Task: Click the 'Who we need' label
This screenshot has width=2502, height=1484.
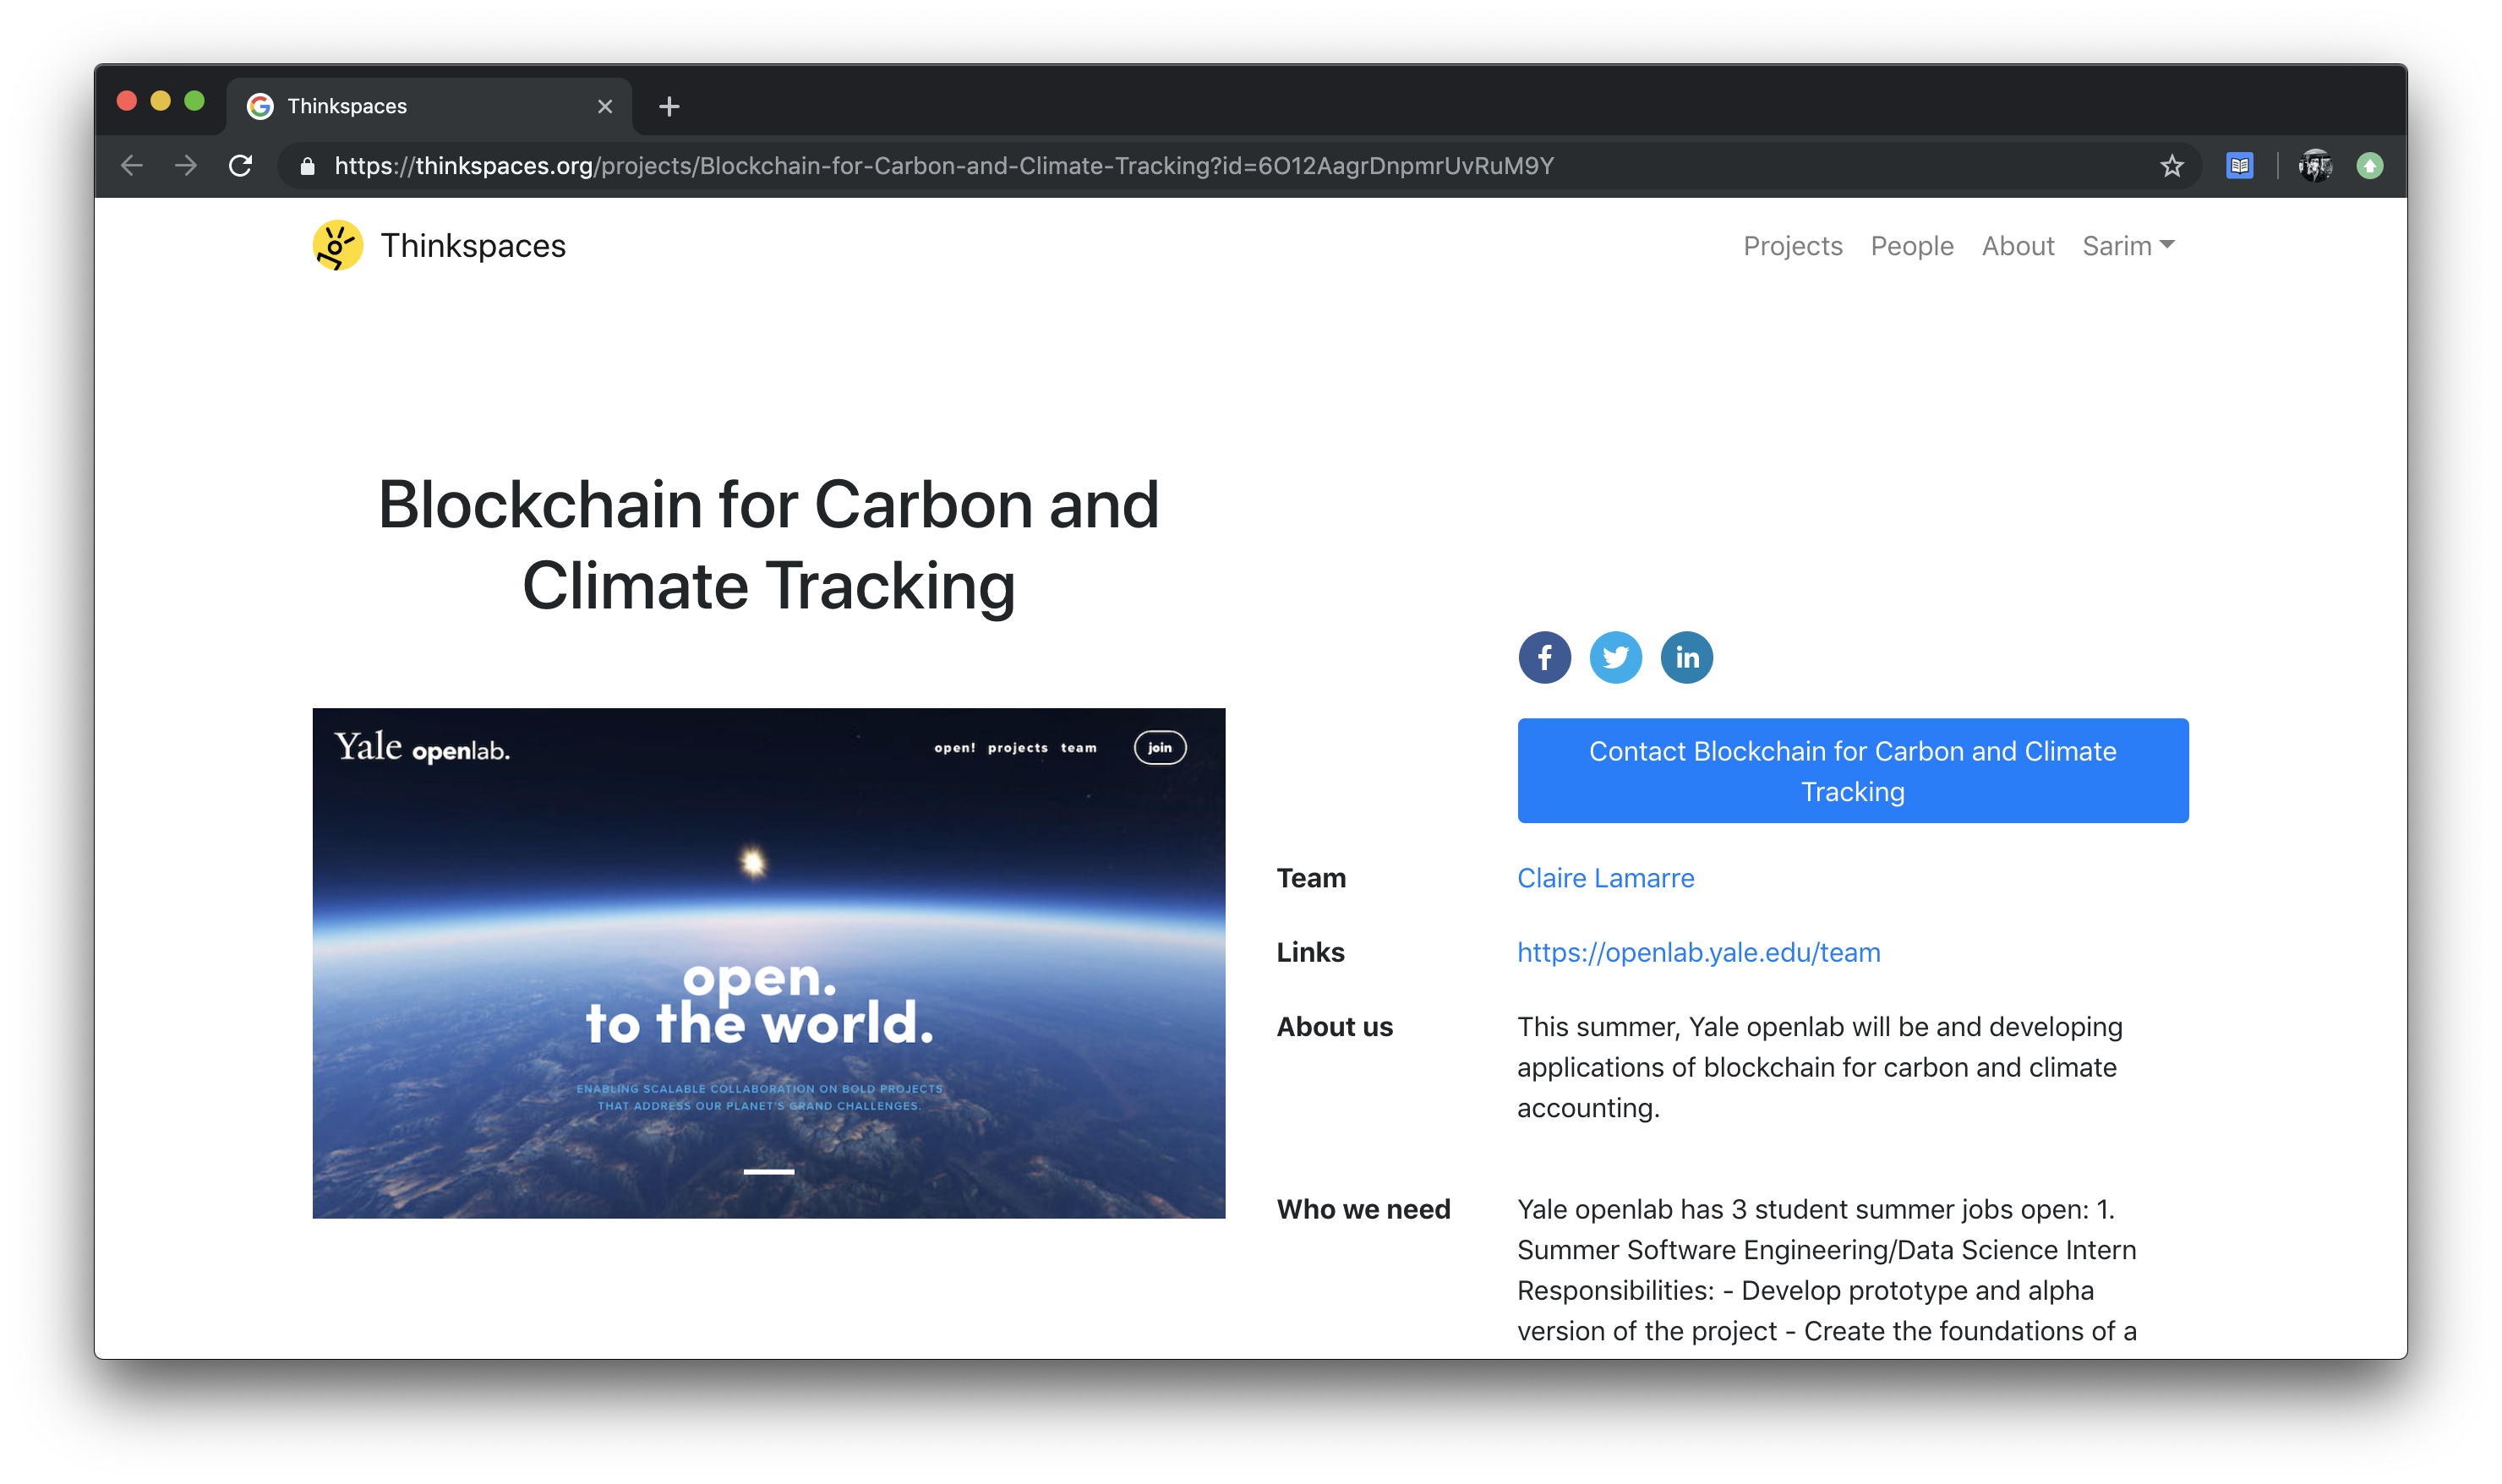Action: pos(1363,1209)
